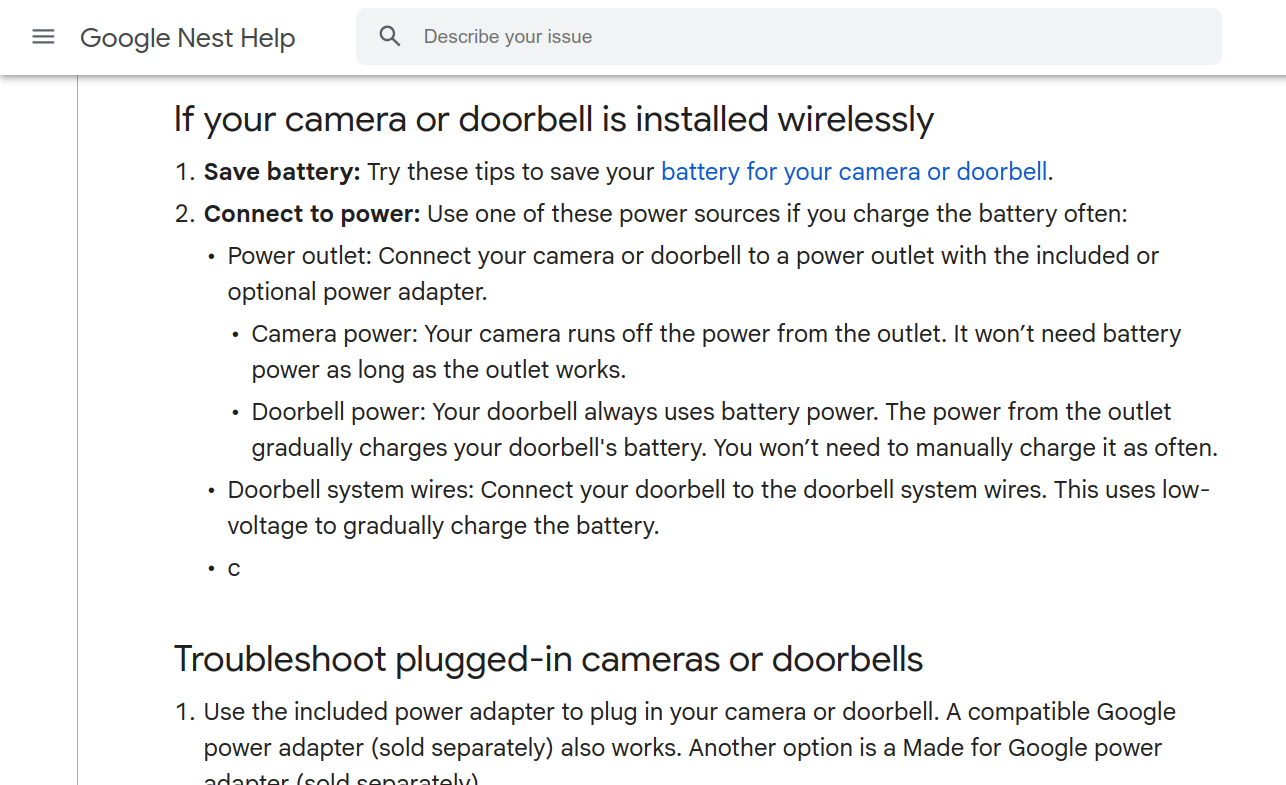Click the lone "c" bullet item
This screenshot has width=1286, height=785.
[x=234, y=568]
